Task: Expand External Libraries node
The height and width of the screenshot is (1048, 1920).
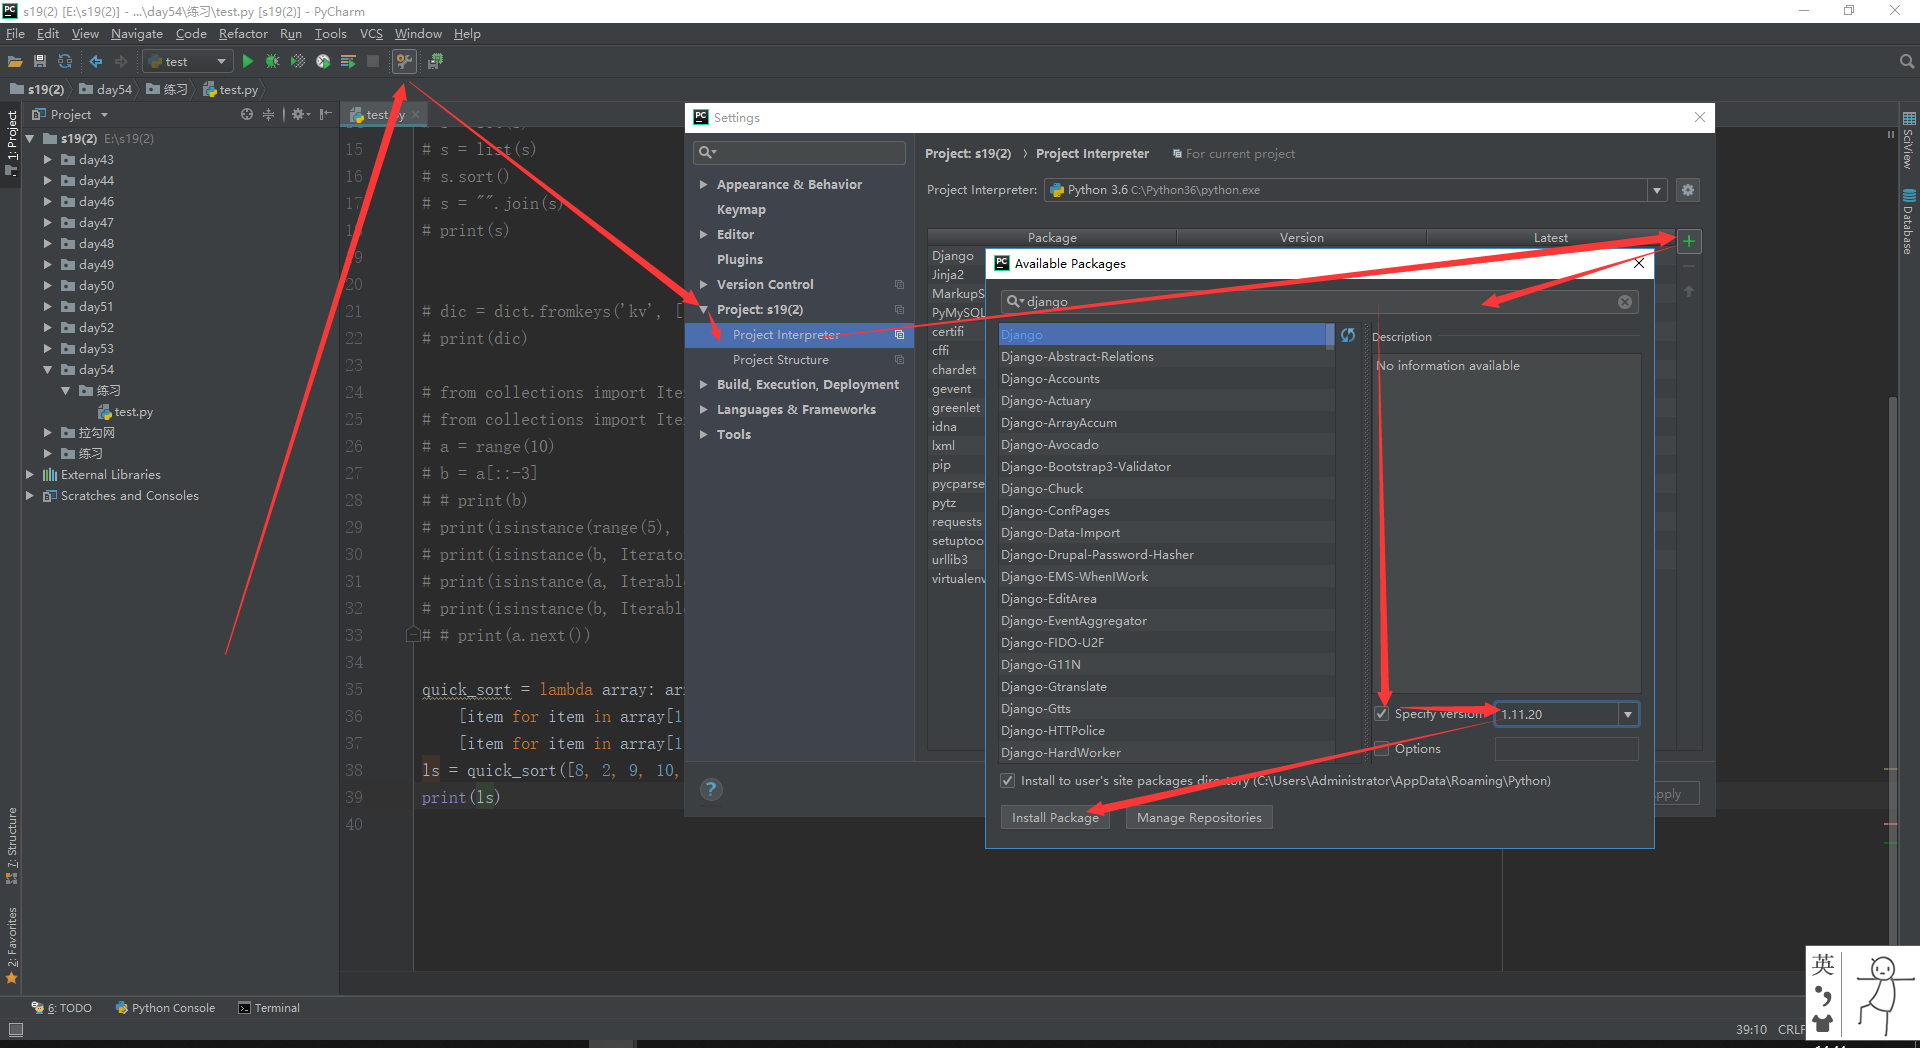Action: (29, 475)
